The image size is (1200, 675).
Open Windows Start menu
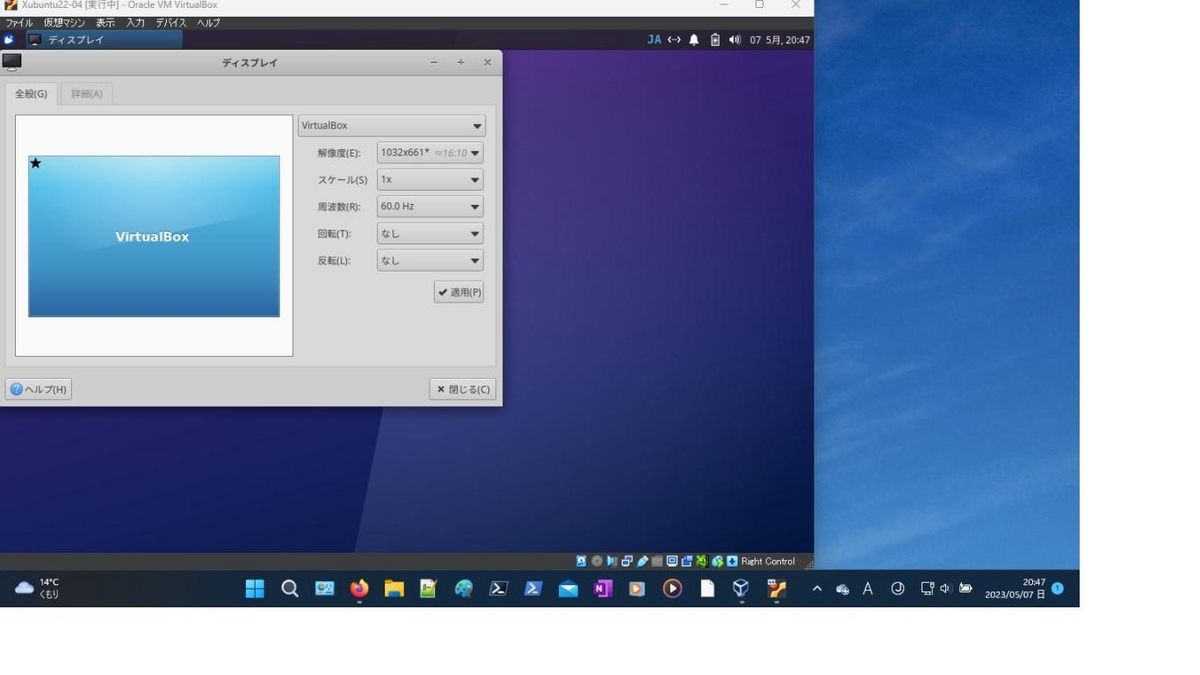pyautogui.click(x=255, y=589)
